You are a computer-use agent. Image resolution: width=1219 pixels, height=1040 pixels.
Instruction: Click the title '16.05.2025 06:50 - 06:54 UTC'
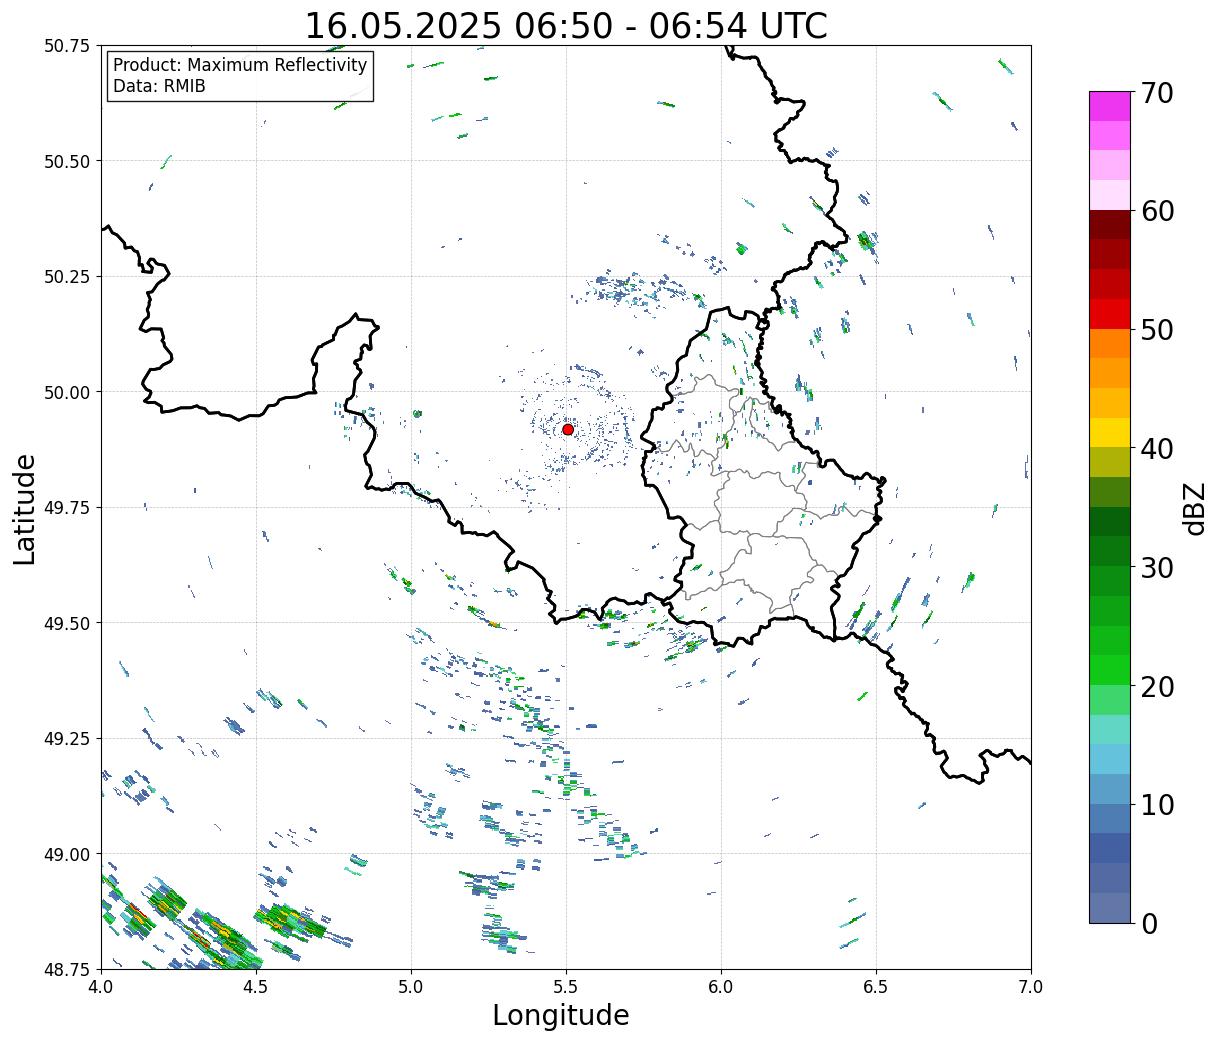coord(566,25)
